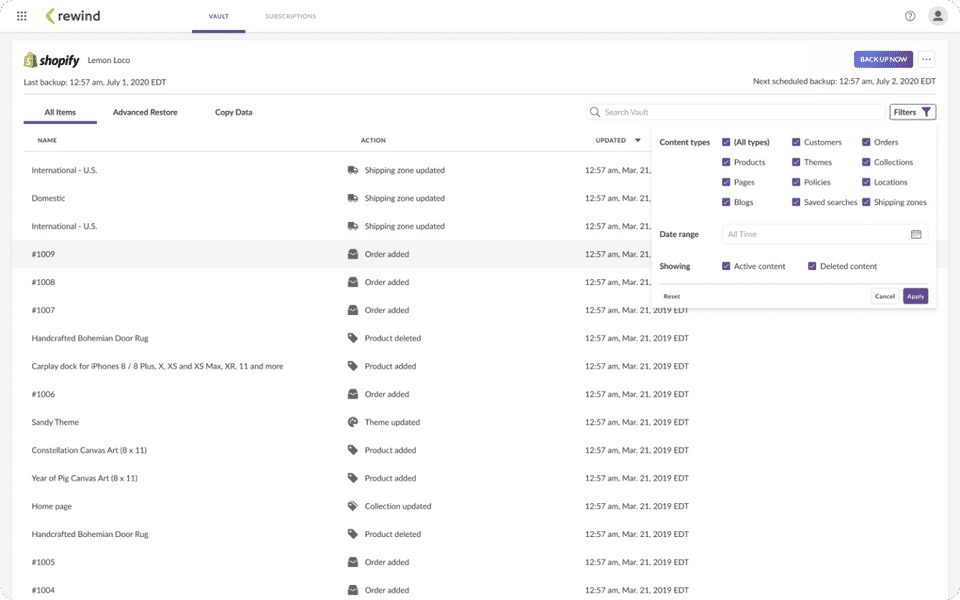Click the Rewind logo
Screen dimensions: 960x600
[73, 16]
